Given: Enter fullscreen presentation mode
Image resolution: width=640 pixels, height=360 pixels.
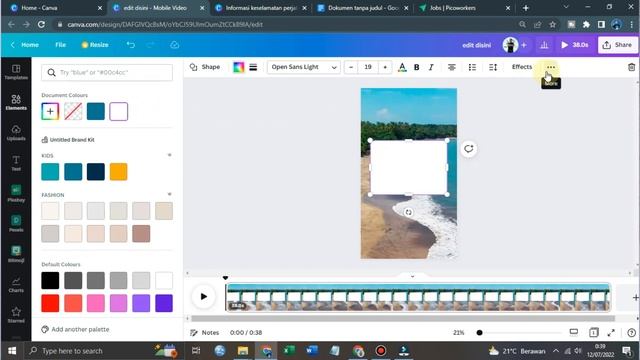Looking at the screenshot, I should 611,333.
